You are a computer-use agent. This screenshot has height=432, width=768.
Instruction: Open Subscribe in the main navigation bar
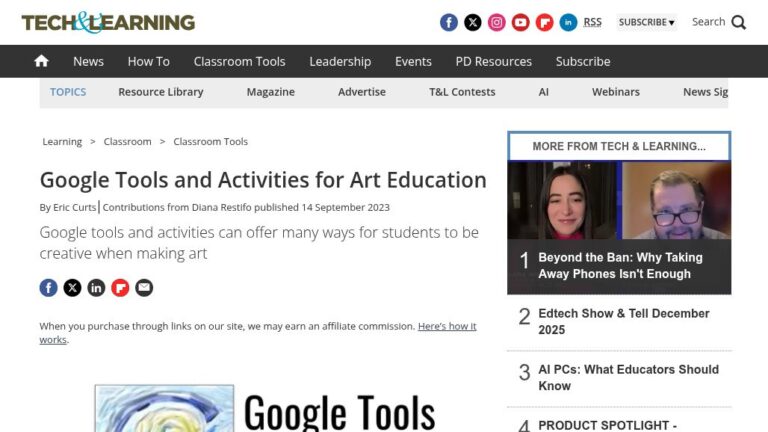point(583,61)
